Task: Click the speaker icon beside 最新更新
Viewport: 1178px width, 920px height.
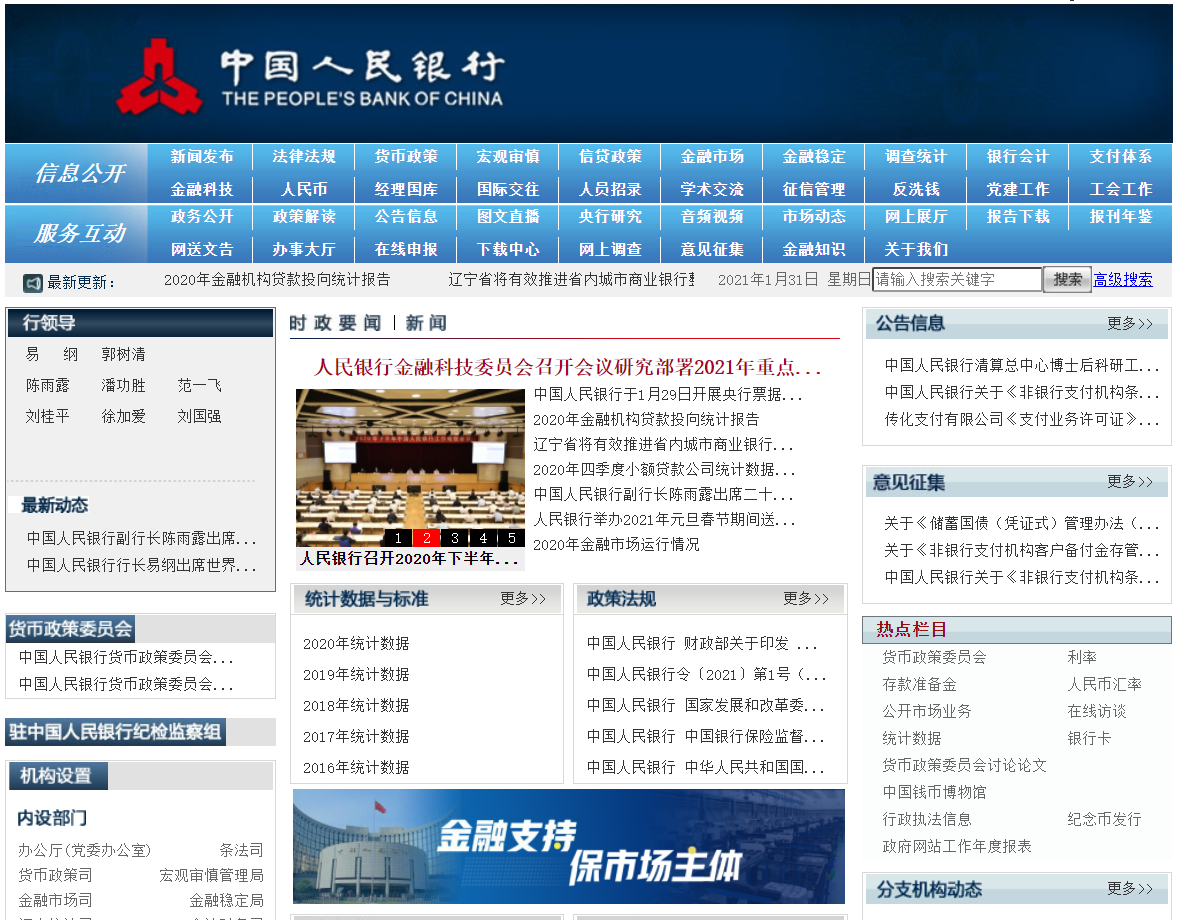Action: pyautogui.click(x=30, y=282)
